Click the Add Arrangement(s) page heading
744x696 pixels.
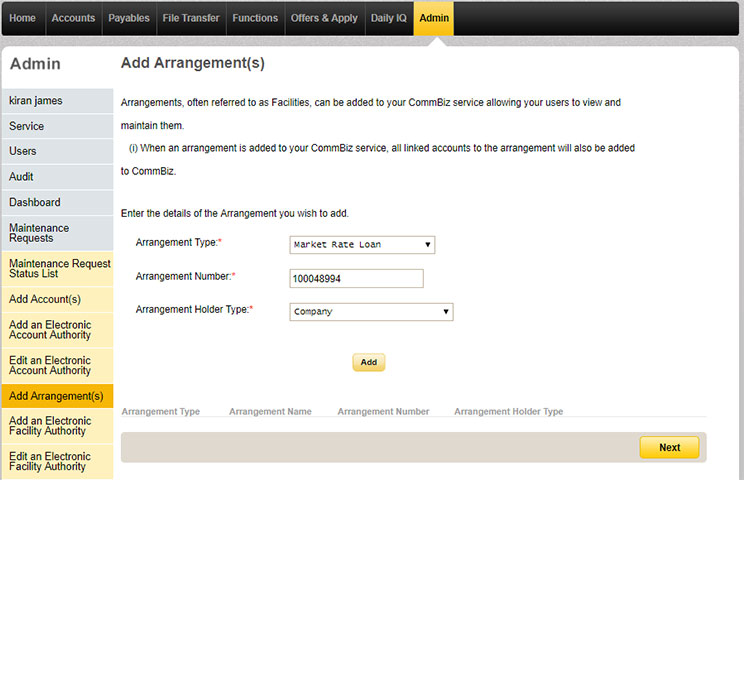[x=193, y=63]
